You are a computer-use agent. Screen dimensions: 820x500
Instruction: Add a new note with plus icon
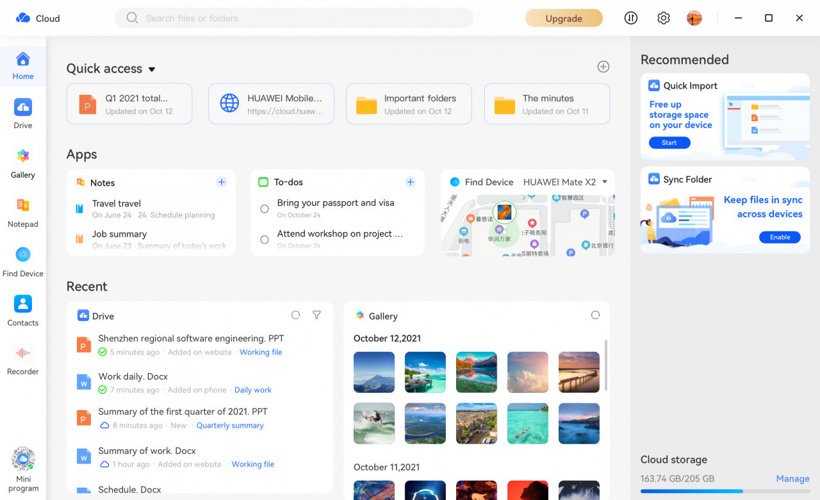pyautogui.click(x=221, y=182)
